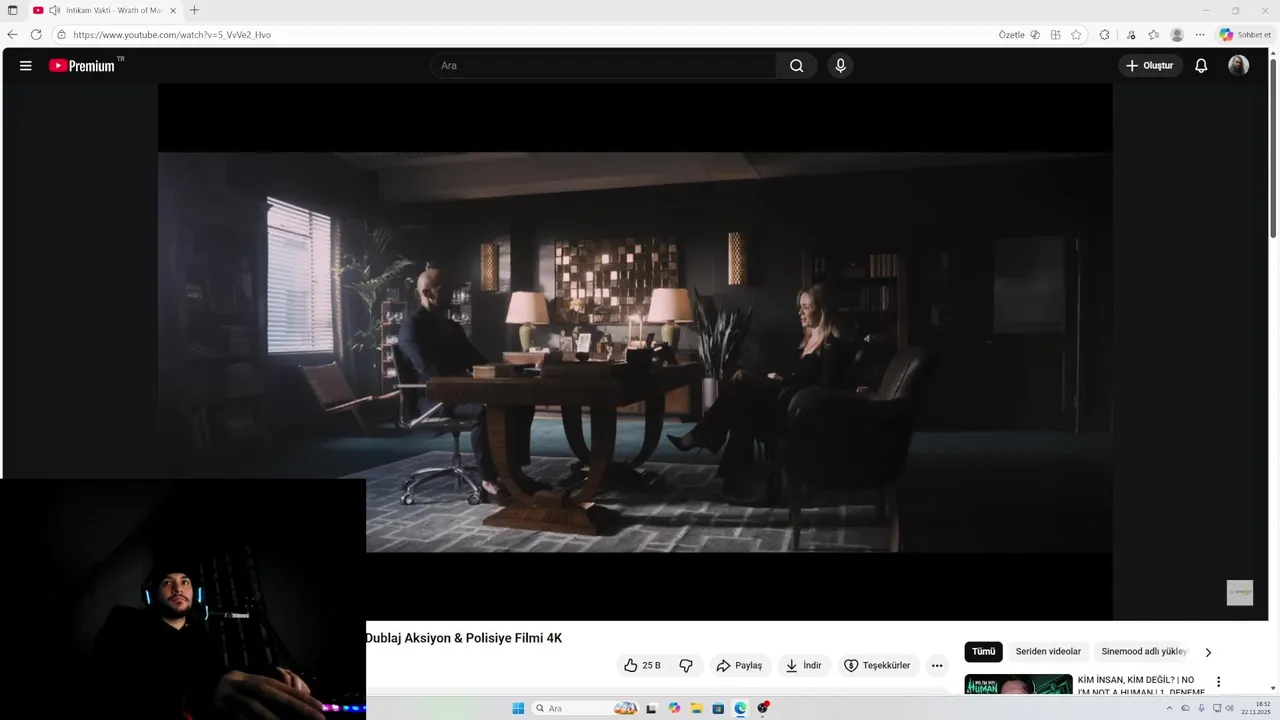
Task: Focus the YouTube Ara search field
Action: pos(603,66)
